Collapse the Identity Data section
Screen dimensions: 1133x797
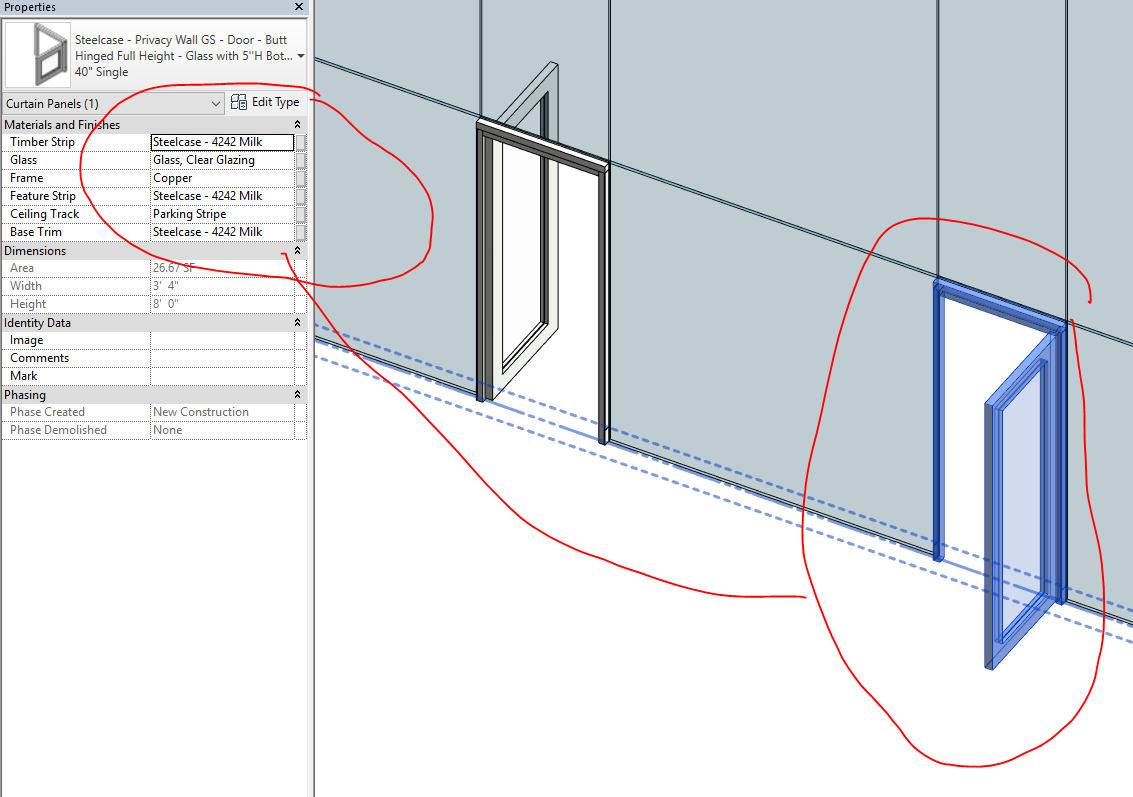tap(297, 322)
